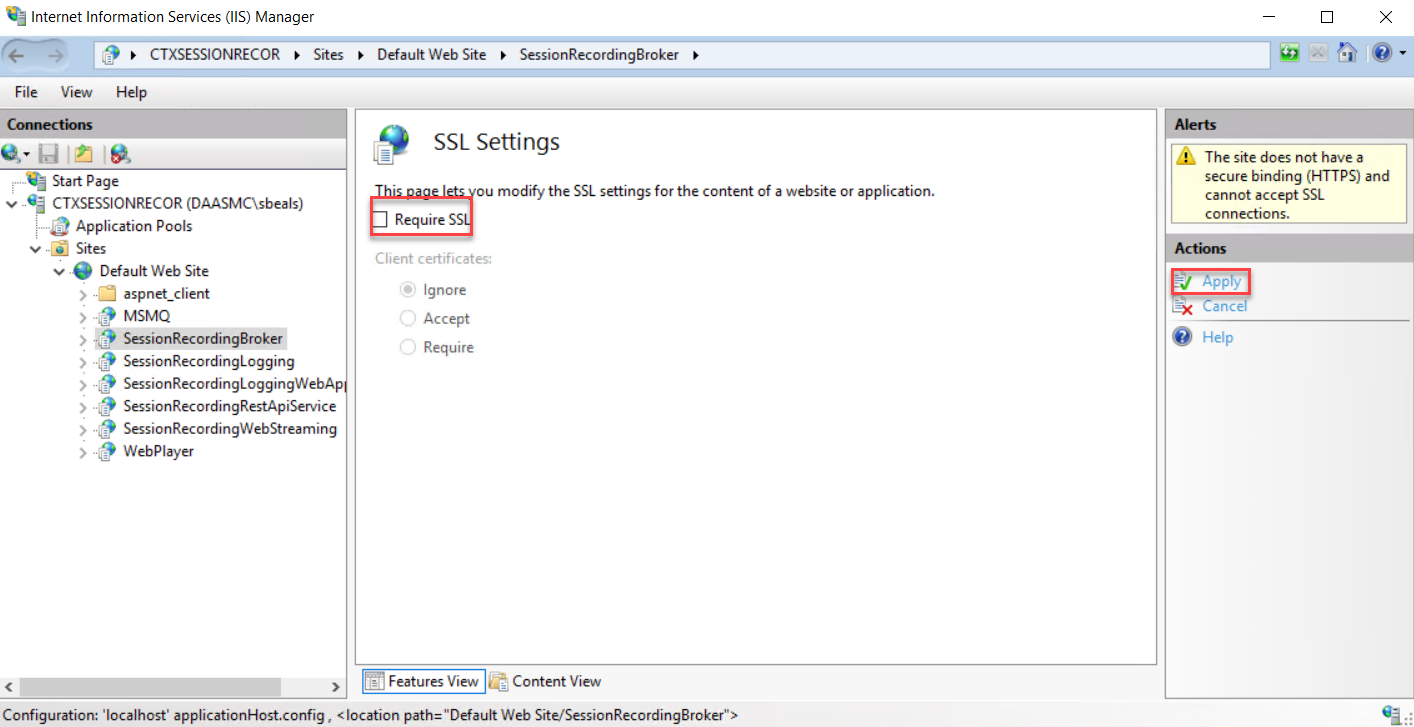
Task: Select the SessionRecordingLoggingWebApp tree item
Action: click(x=234, y=384)
